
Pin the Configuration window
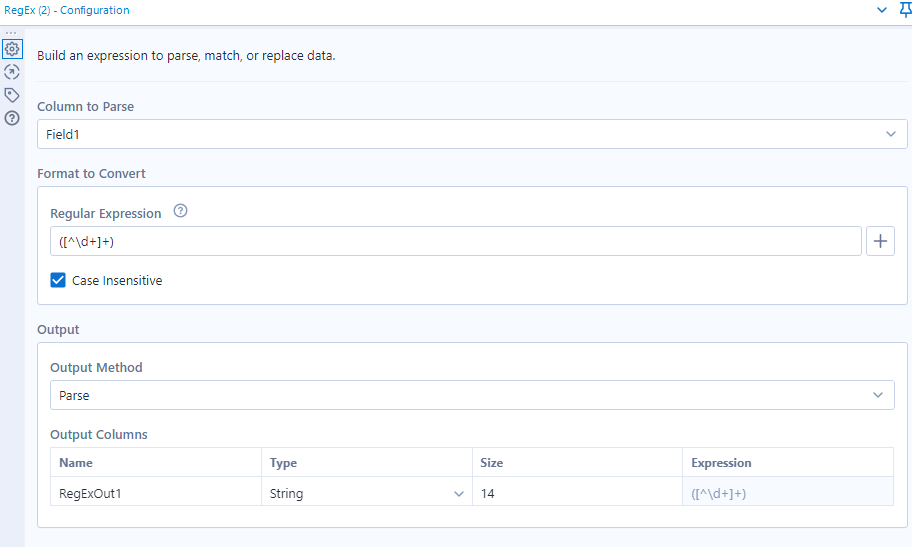(x=905, y=10)
